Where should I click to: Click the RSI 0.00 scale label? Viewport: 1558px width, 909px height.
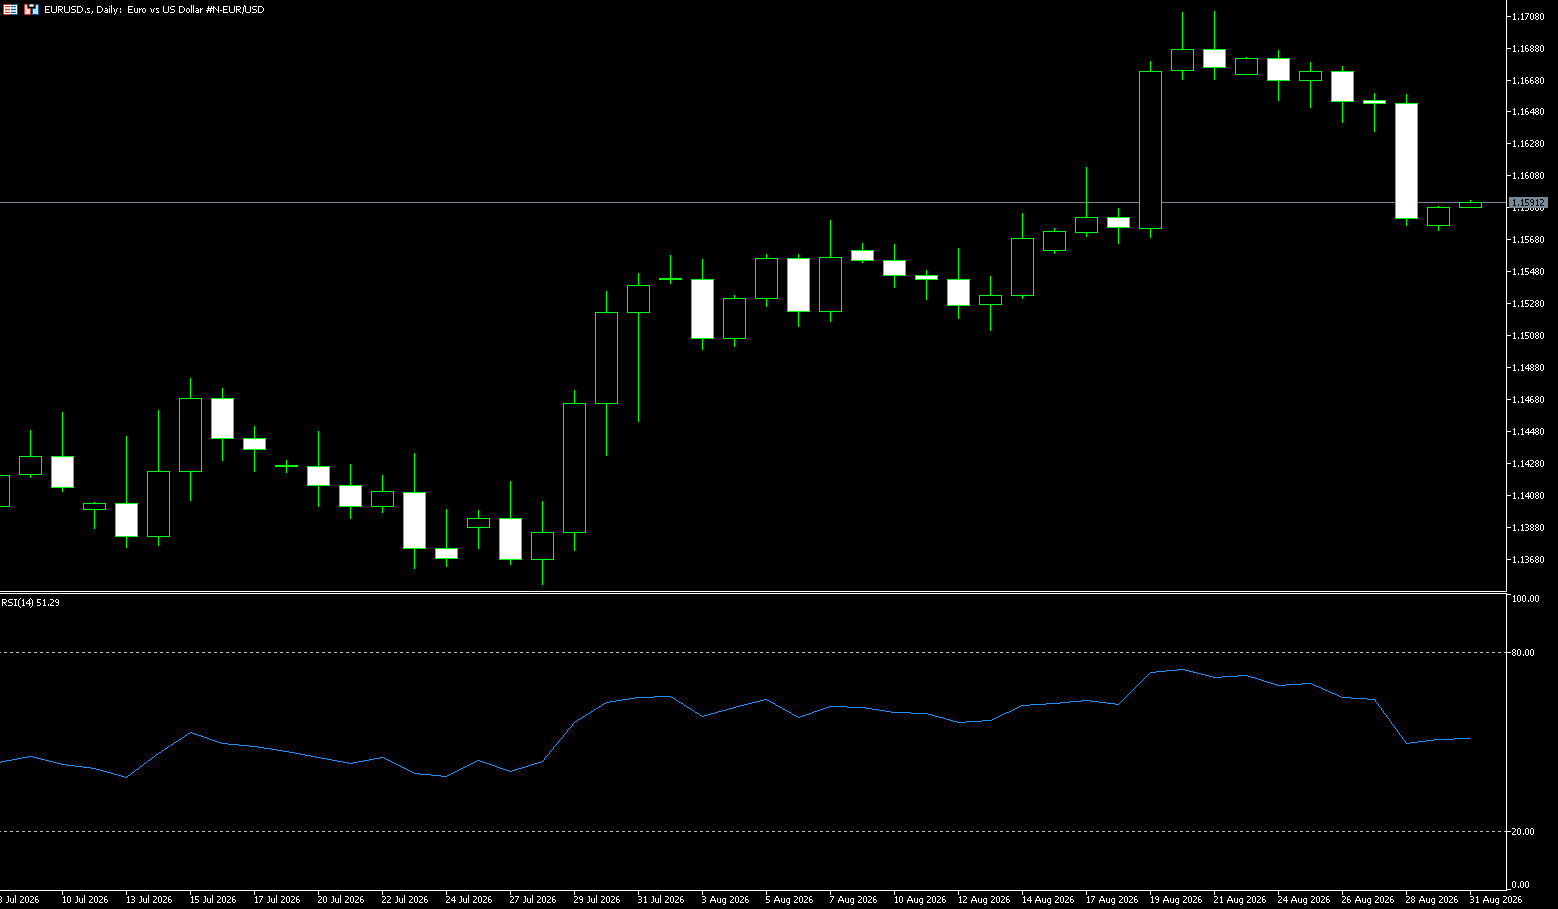pos(1521,885)
